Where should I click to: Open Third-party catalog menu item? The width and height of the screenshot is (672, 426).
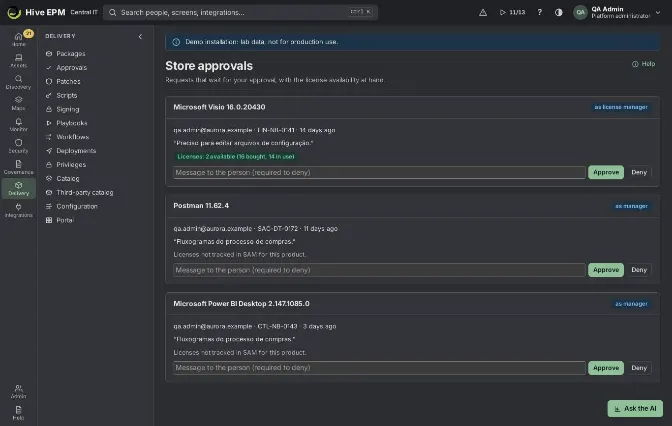click(x=84, y=192)
